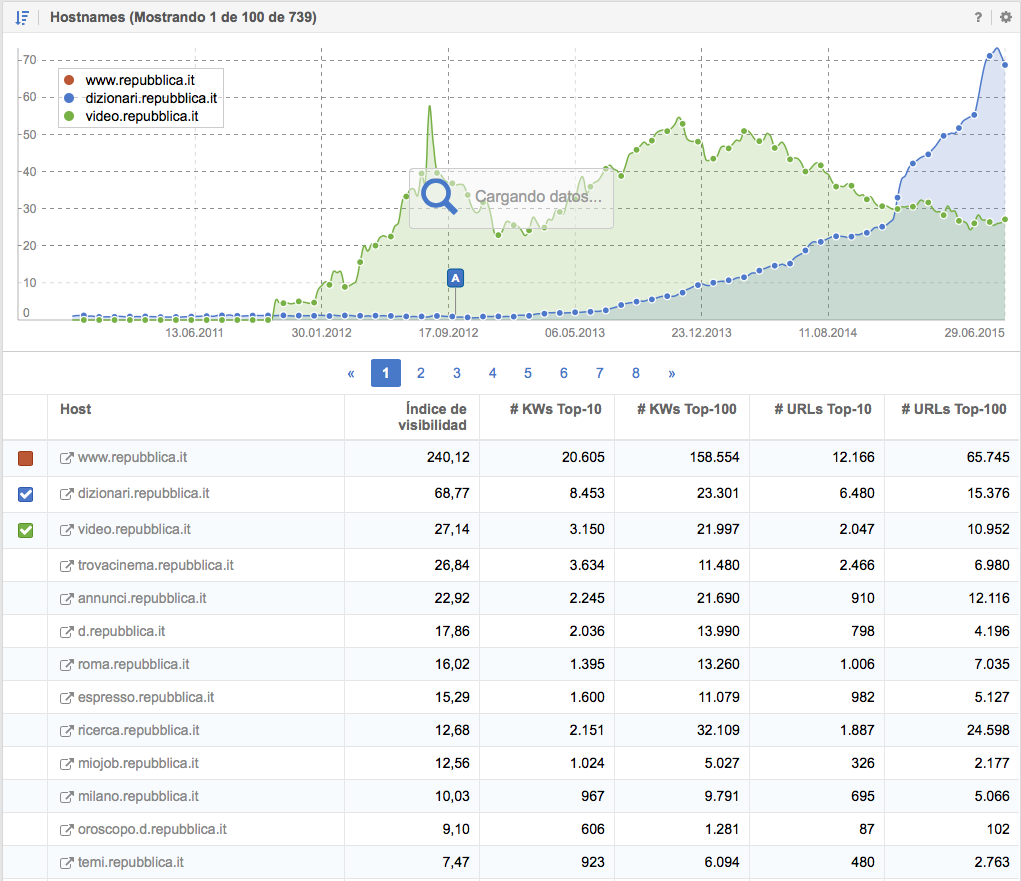This screenshot has height=881, width=1021.
Task: Go to page 8 of results
Action: tap(636, 373)
